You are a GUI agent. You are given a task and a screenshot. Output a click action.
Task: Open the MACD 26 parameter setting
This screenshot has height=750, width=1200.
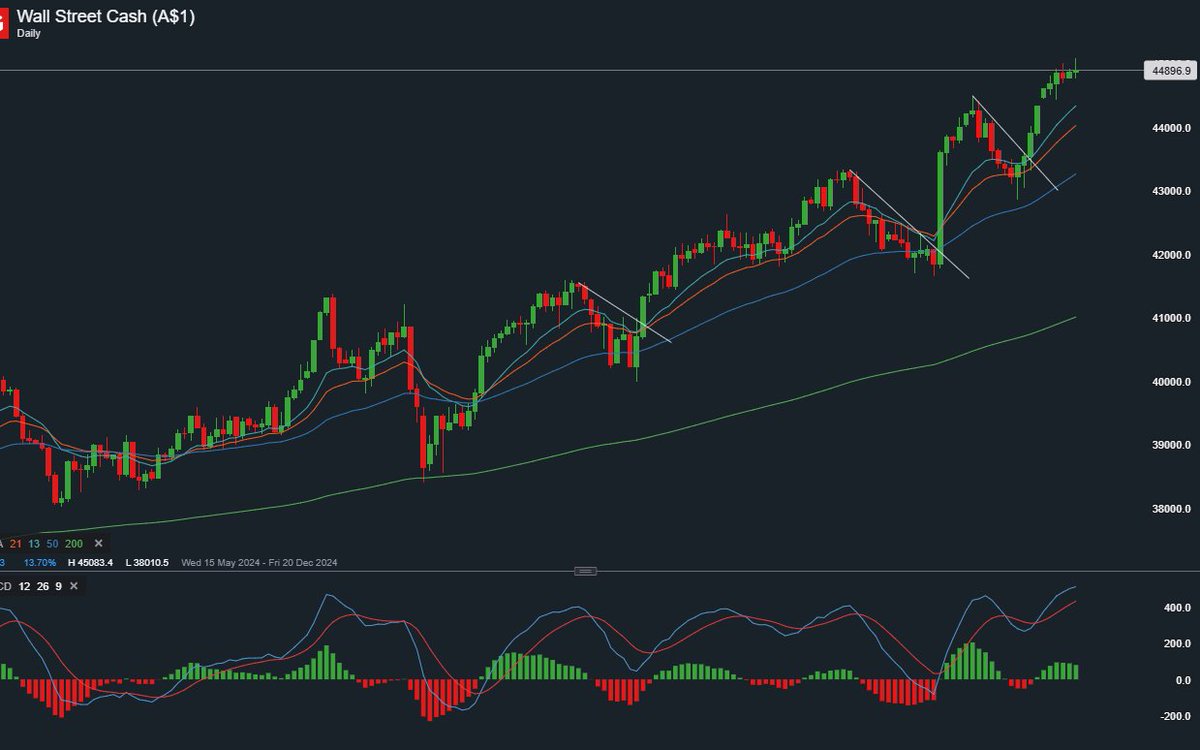42,585
